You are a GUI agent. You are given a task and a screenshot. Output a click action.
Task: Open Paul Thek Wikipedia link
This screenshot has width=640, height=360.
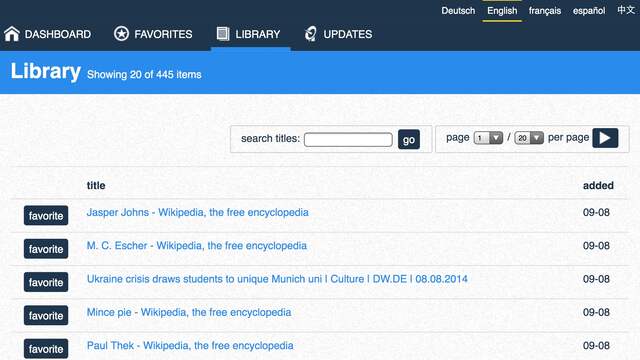click(190, 346)
